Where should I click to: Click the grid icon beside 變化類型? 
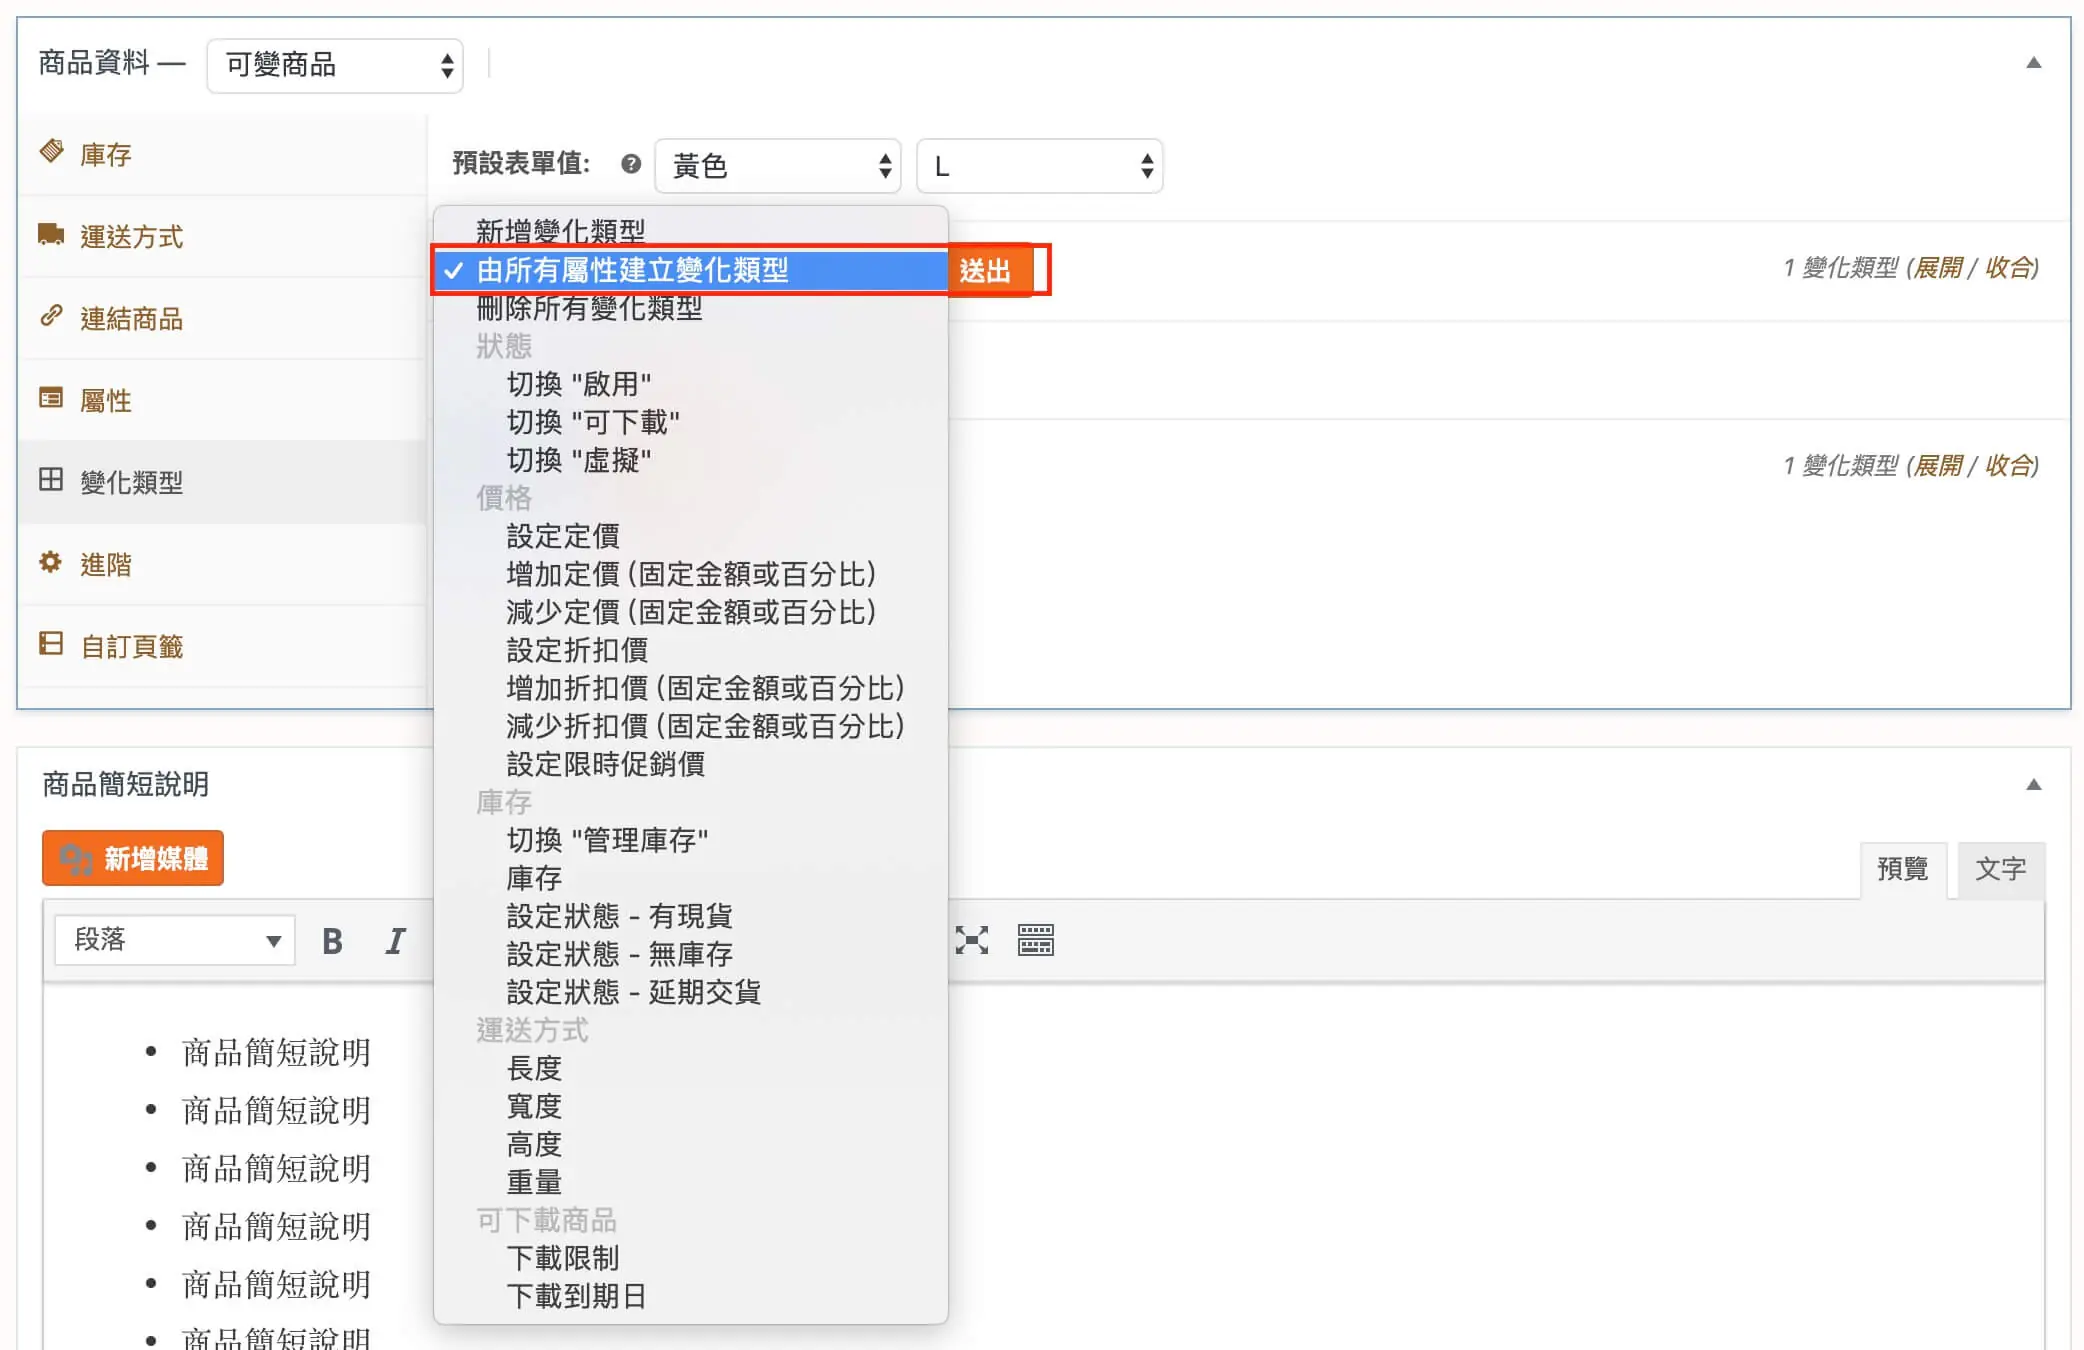coord(51,480)
